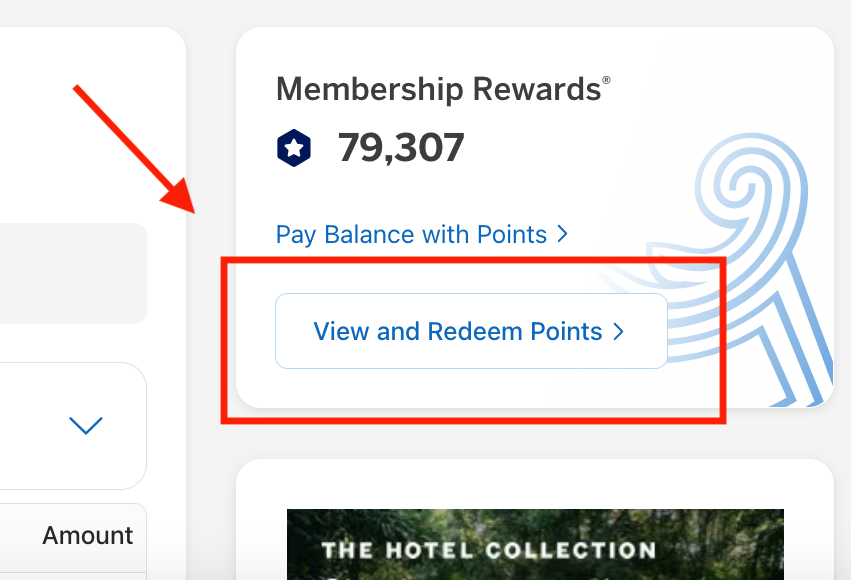The height and width of the screenshot is (580, 851).
Task: Click the blue hexagon icon beside the points total
Action: coord(294,147)
